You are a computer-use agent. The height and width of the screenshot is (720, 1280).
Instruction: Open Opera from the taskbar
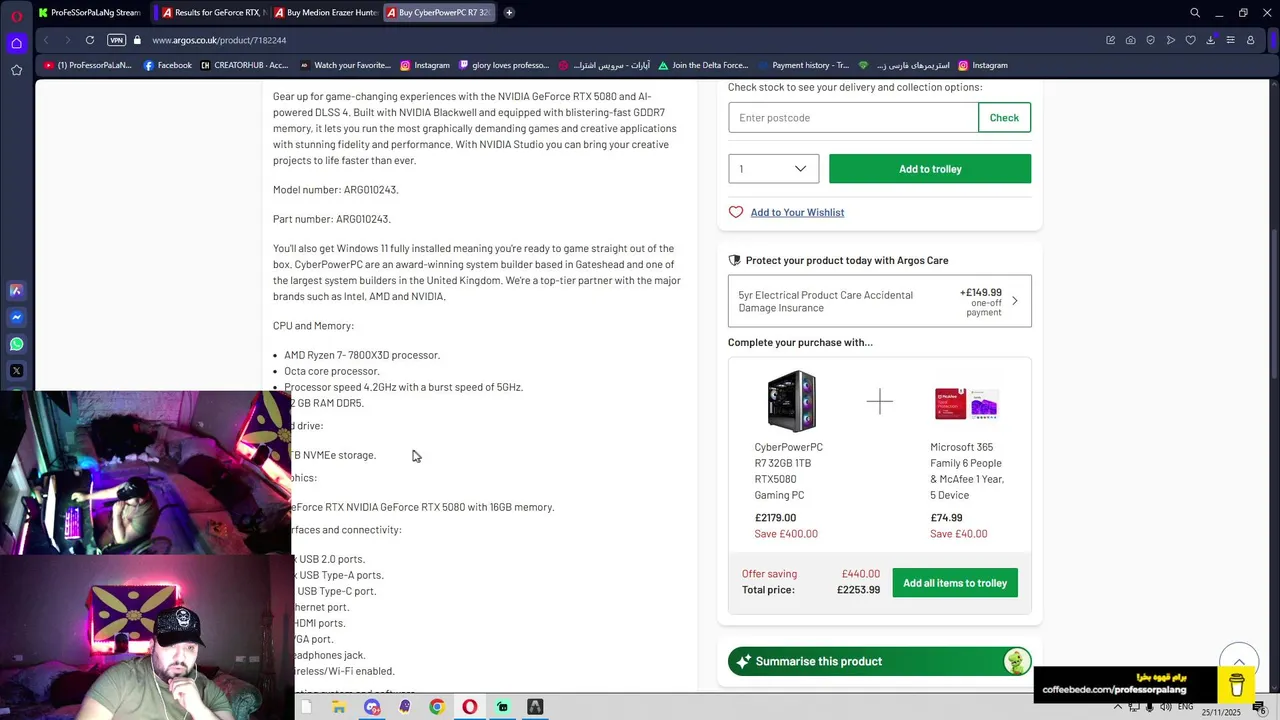pos(470,707)
